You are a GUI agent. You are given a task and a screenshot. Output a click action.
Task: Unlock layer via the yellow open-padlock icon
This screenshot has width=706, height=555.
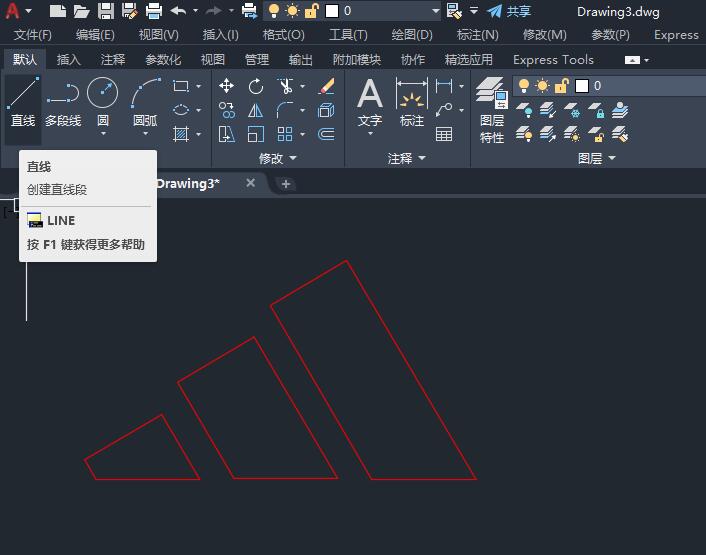click(596, 134)
